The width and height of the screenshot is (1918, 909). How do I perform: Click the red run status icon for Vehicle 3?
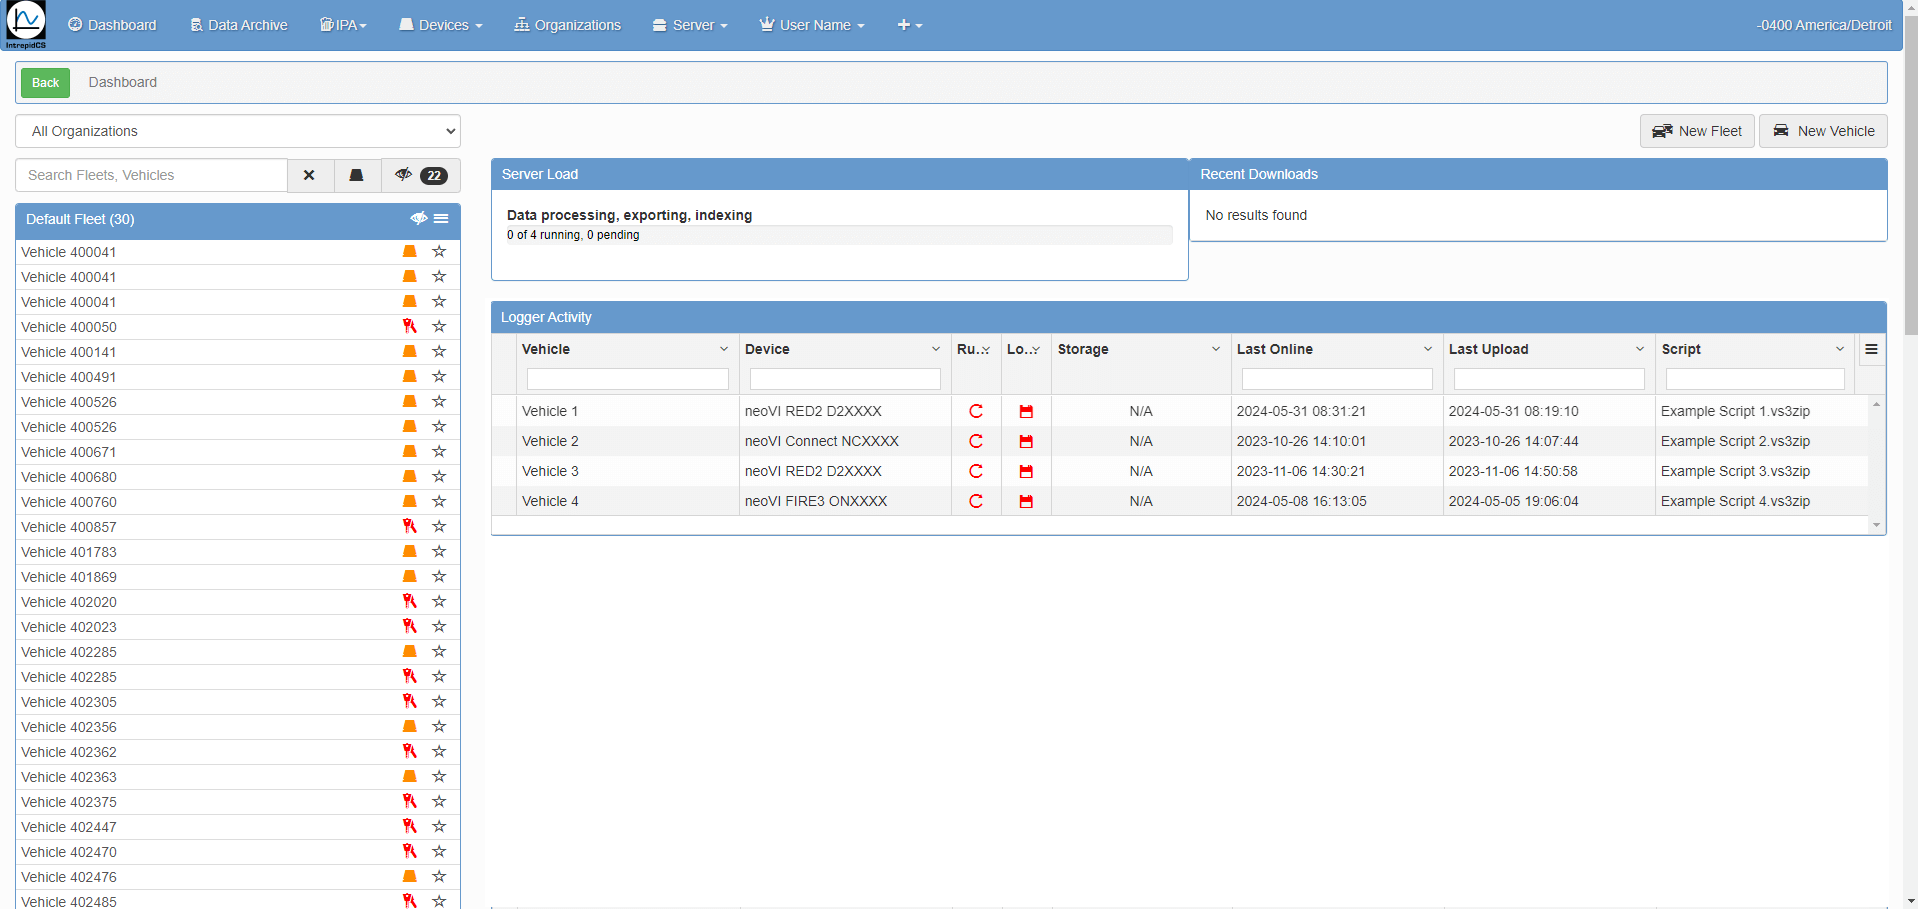976,471
